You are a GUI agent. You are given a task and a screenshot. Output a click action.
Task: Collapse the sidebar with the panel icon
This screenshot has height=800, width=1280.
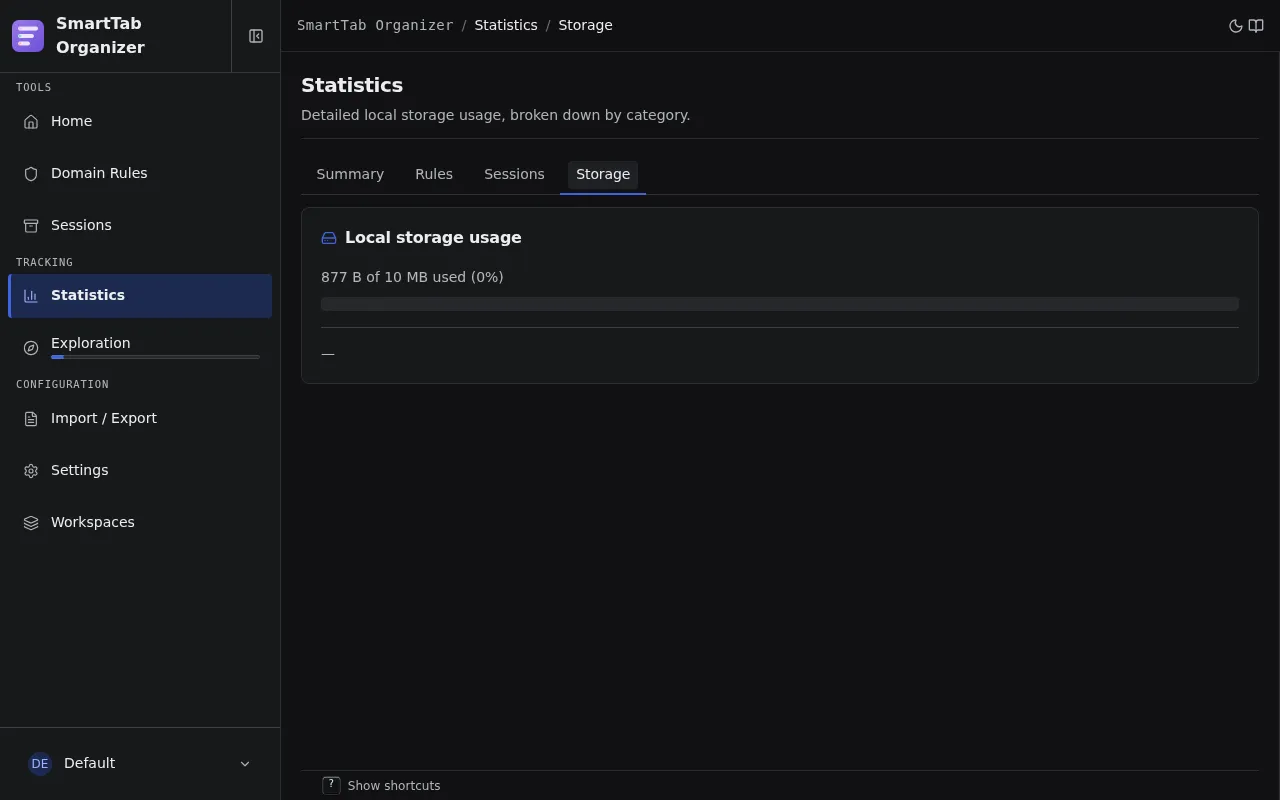(x=256, y=36)
